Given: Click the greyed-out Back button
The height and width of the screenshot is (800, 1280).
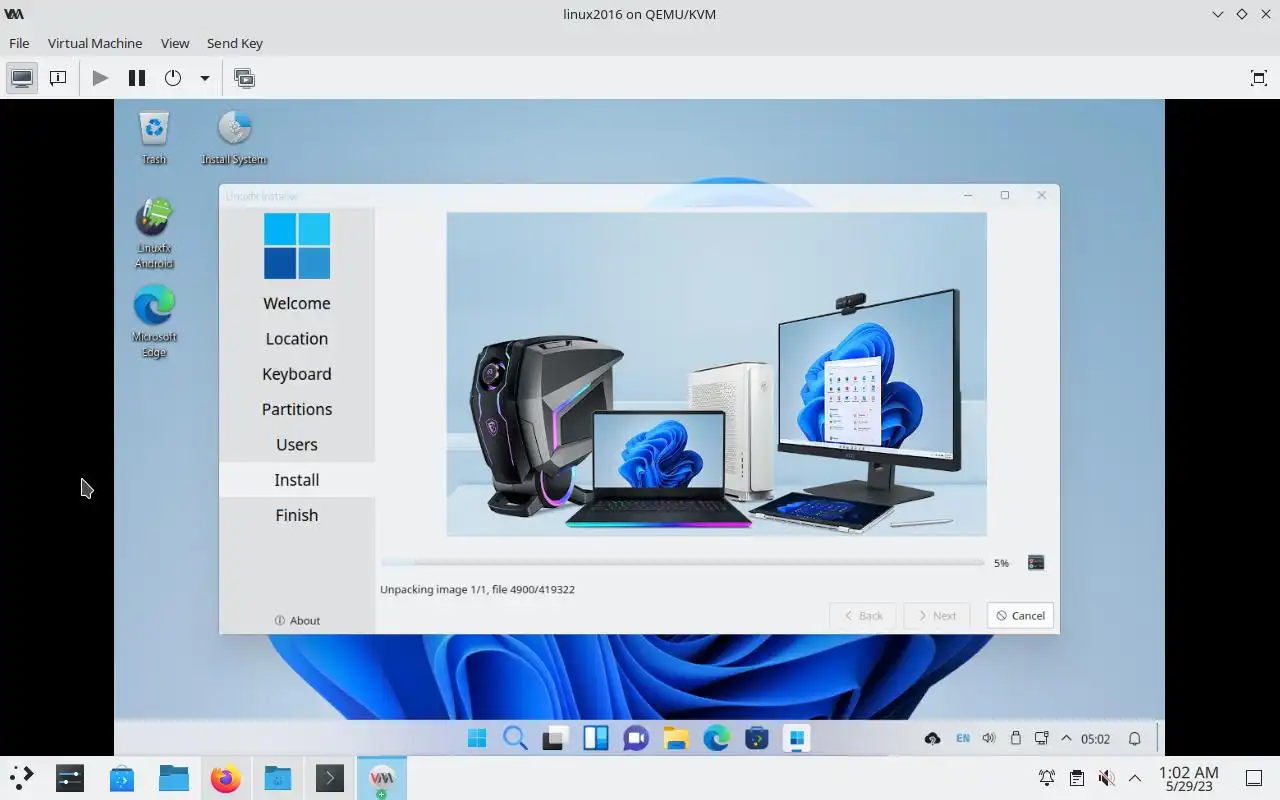Looking at the screenshot, I should (x=862, y=616).
